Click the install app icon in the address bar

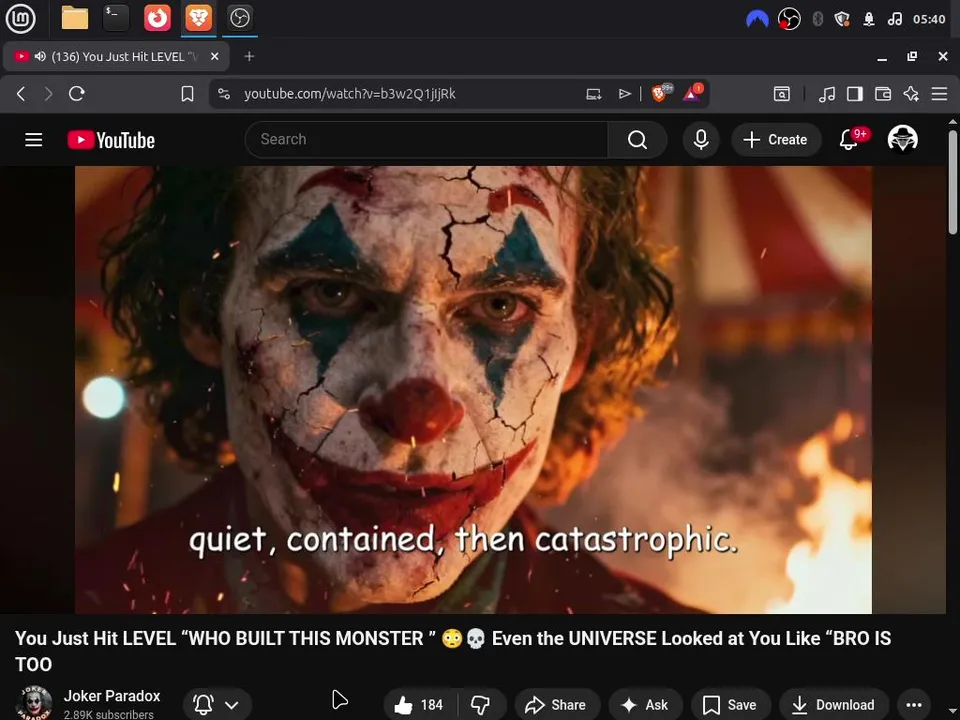(x=593, y=94)
